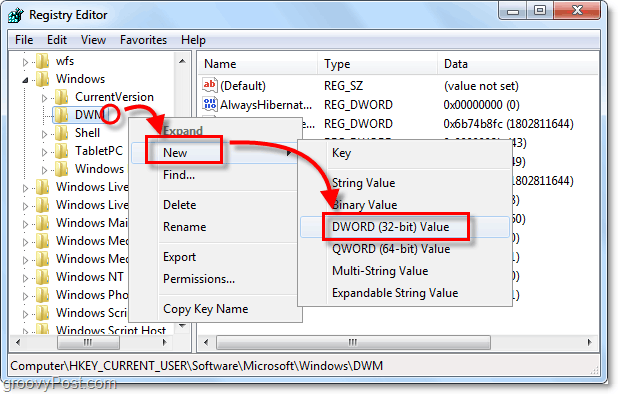
Task: Select QWORD (64-bit) Value
Action: click(x=405, y=249)
